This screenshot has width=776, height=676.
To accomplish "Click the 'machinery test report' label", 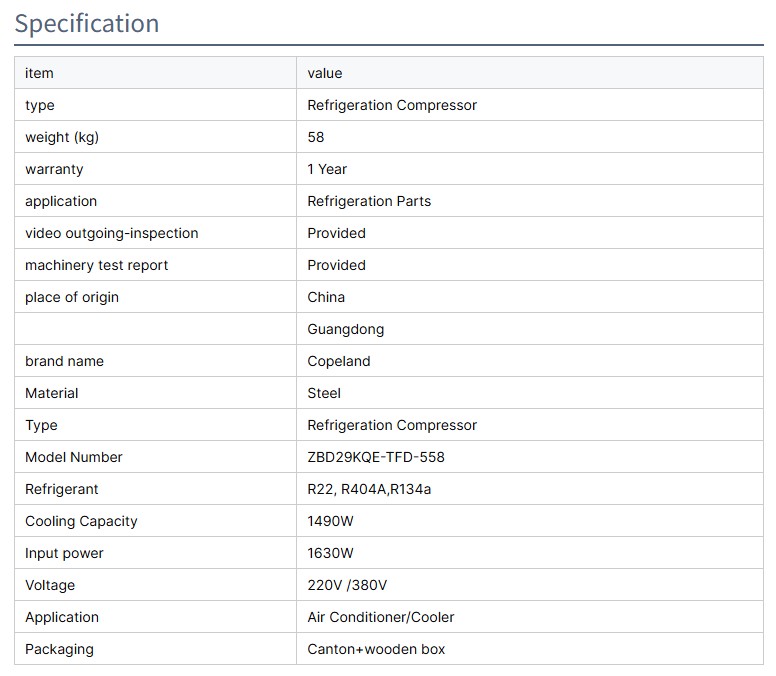I will point(97,265).
